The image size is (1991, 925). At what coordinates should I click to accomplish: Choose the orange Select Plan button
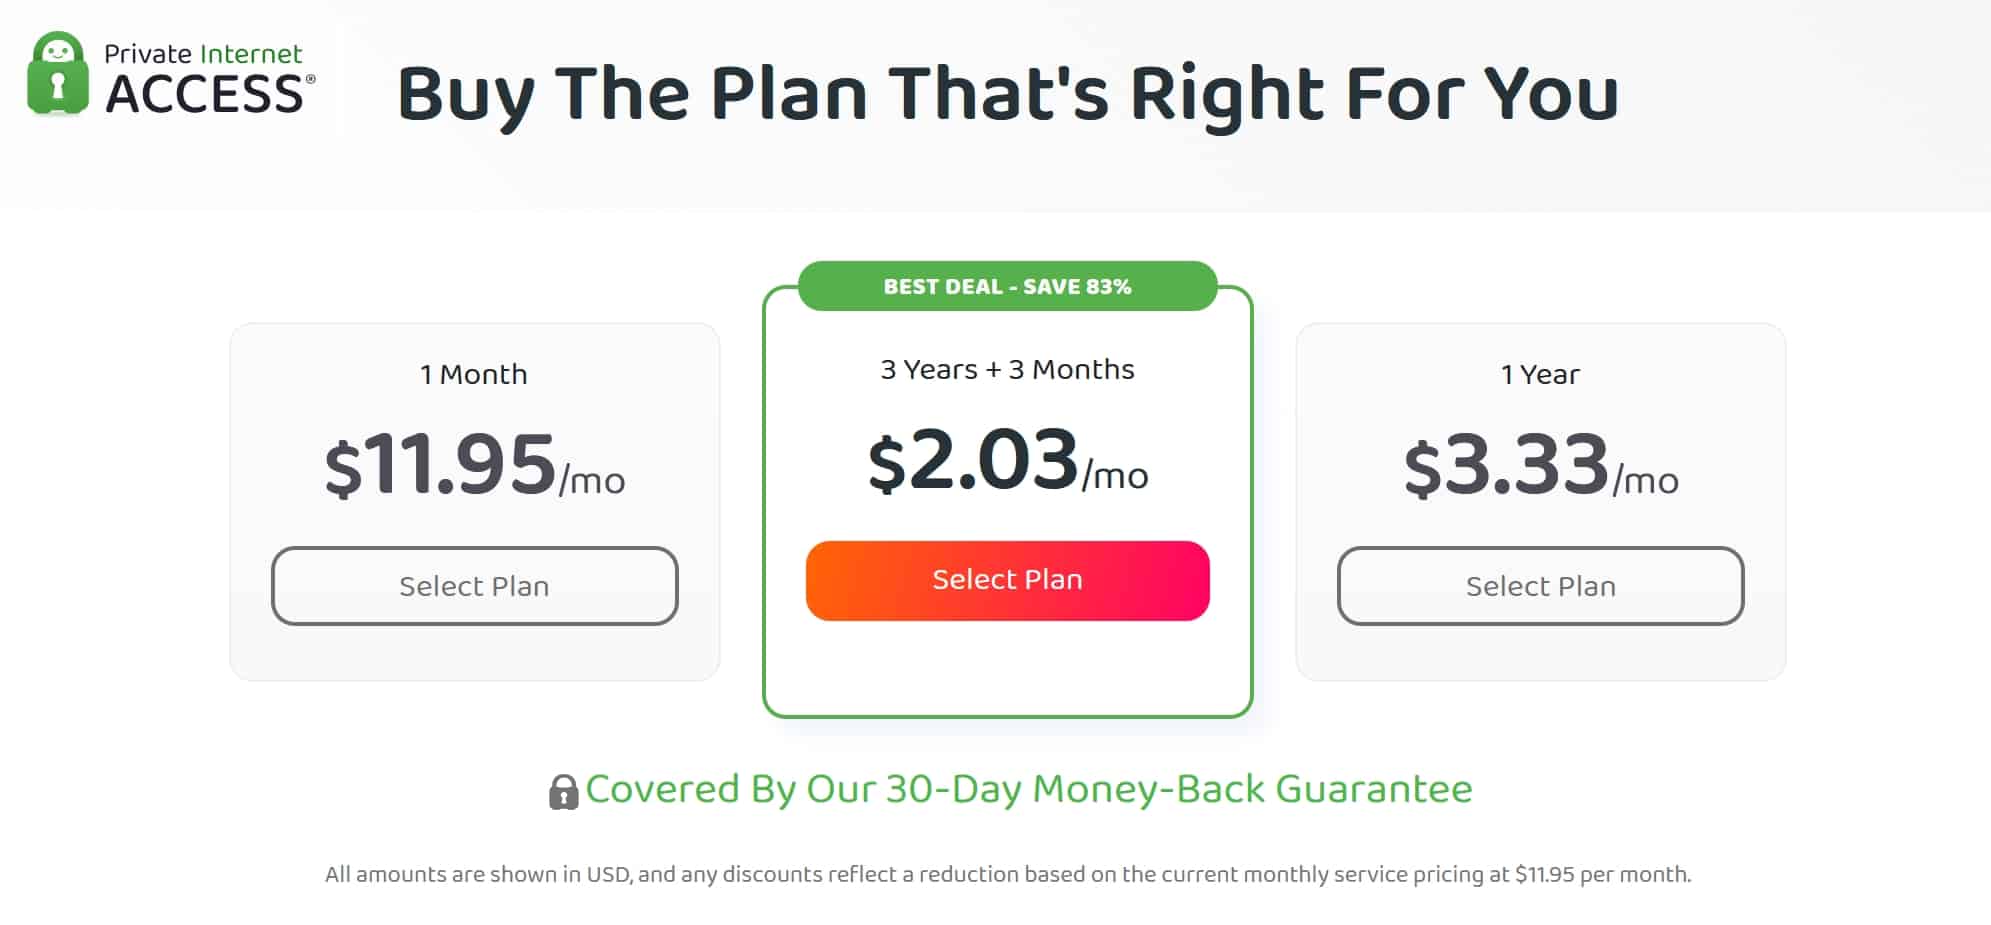pyautogui.click(x=1007, y=580)
